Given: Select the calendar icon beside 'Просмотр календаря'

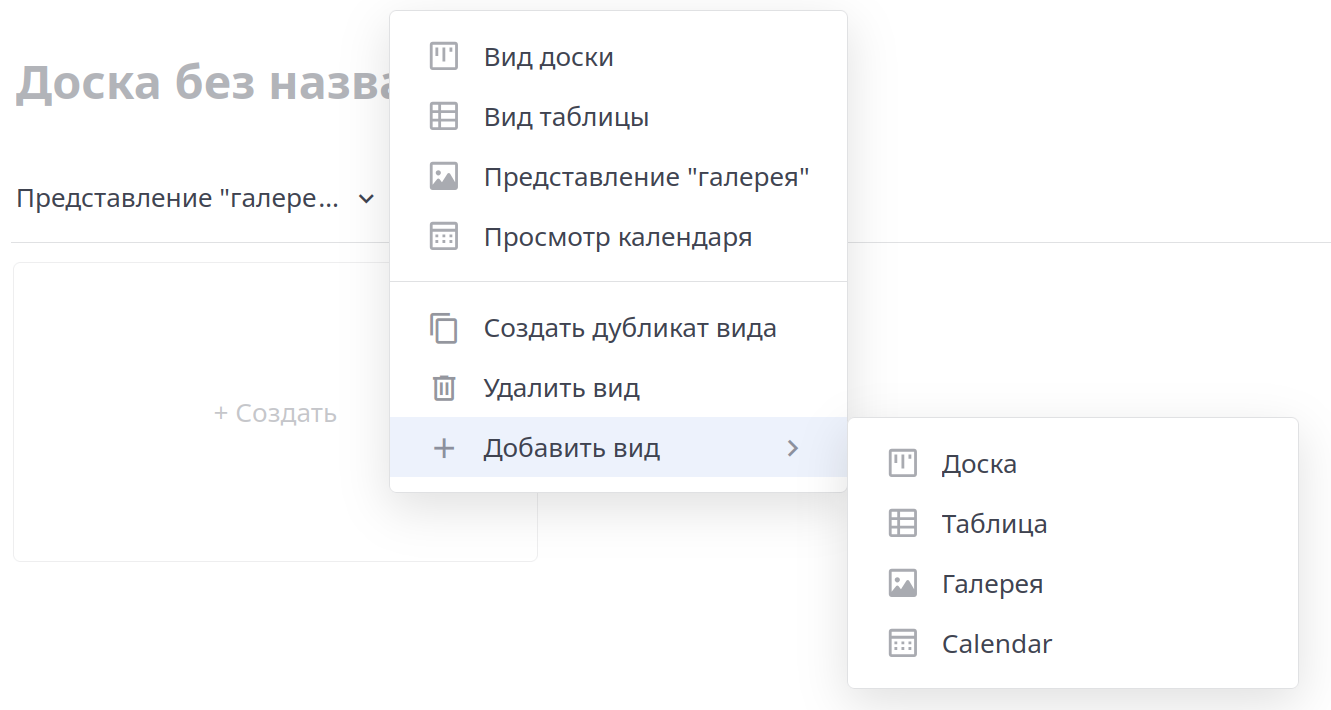Looking at the screenshot, I should coord(444,237).
